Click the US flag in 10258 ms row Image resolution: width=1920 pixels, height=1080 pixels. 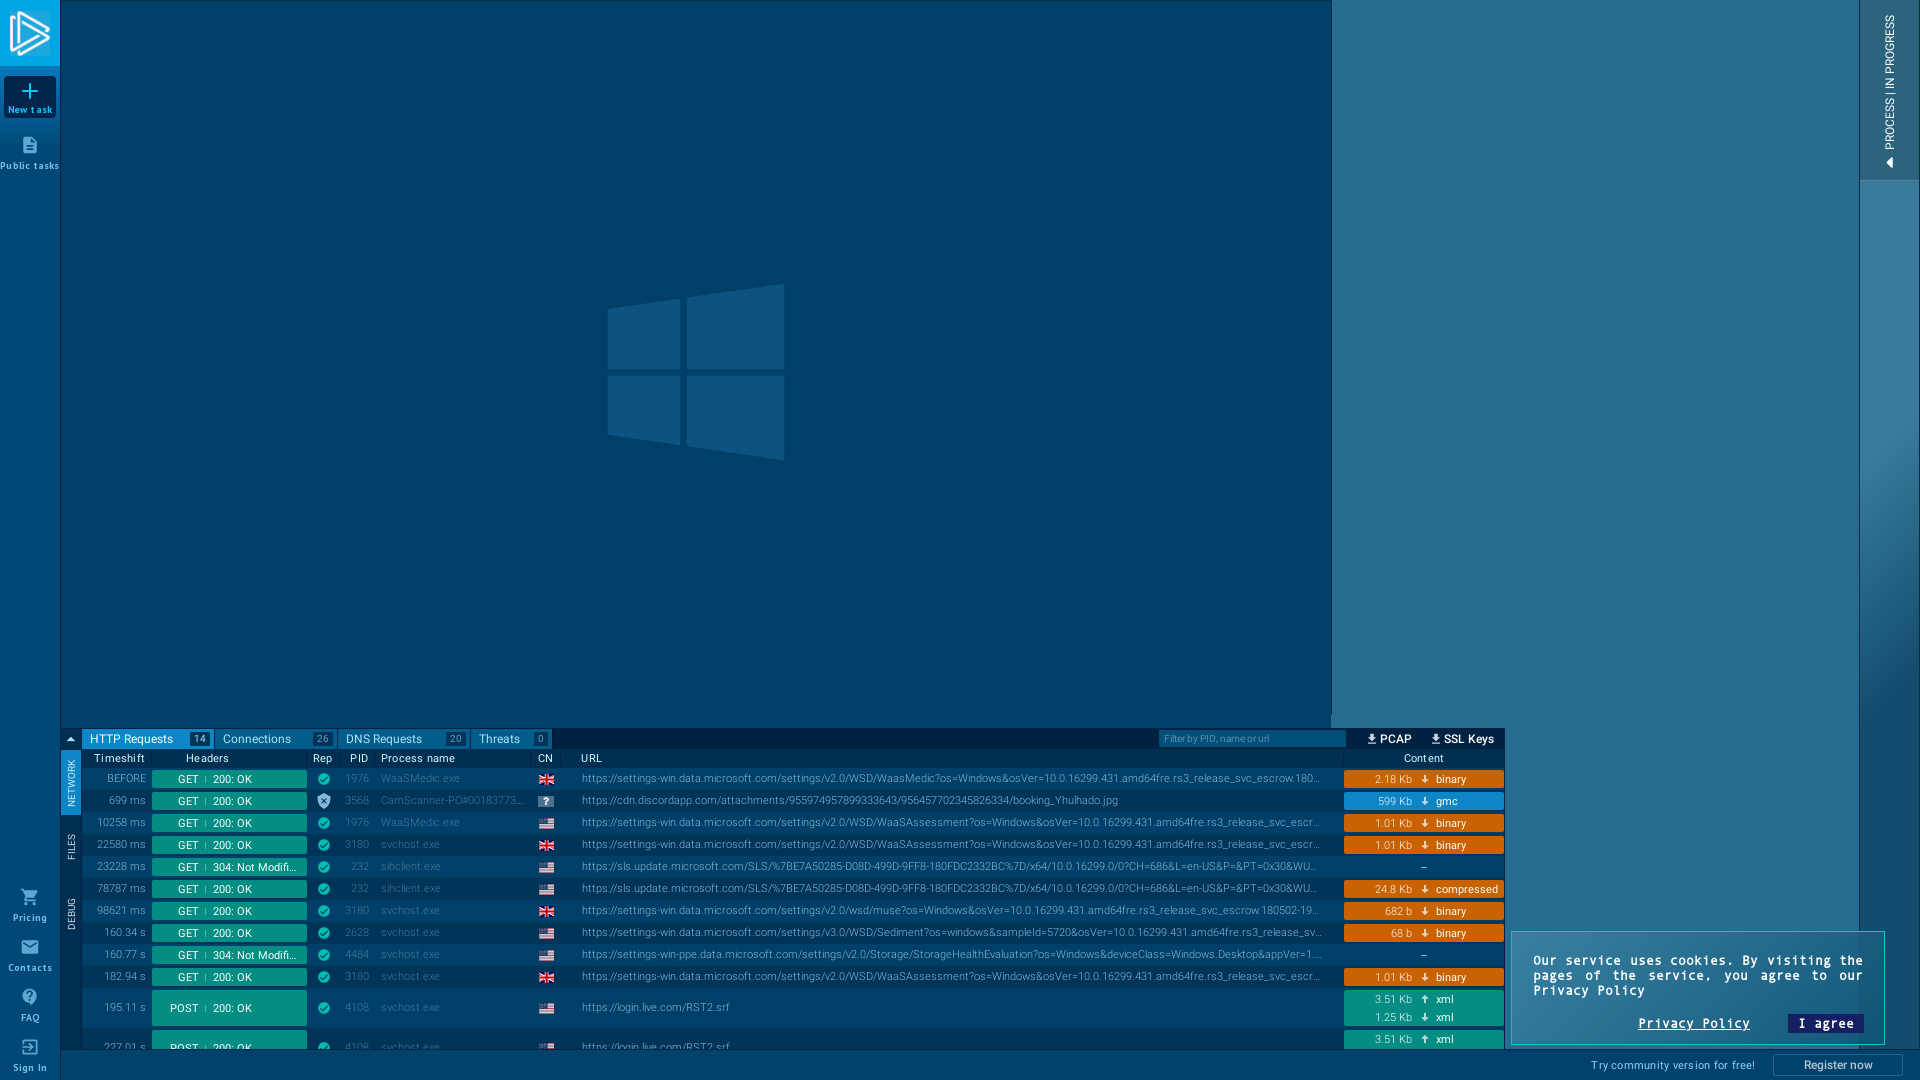pos(546,823)
